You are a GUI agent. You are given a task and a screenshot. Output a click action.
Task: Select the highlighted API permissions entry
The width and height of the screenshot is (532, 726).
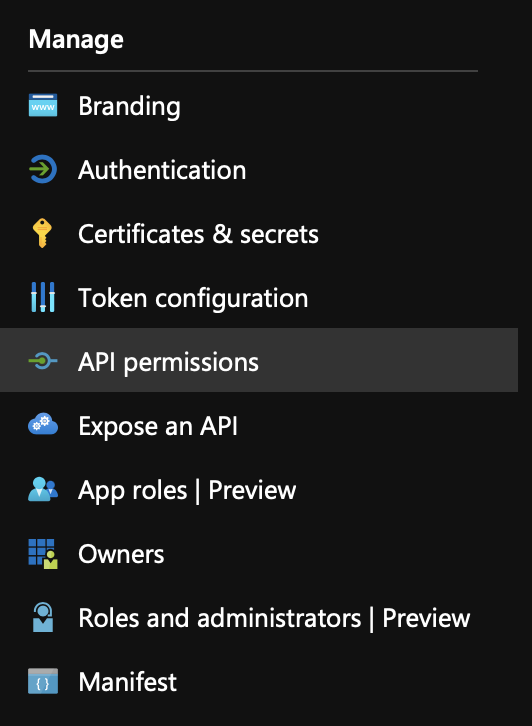pyautogui.click(x=259, y=360)
